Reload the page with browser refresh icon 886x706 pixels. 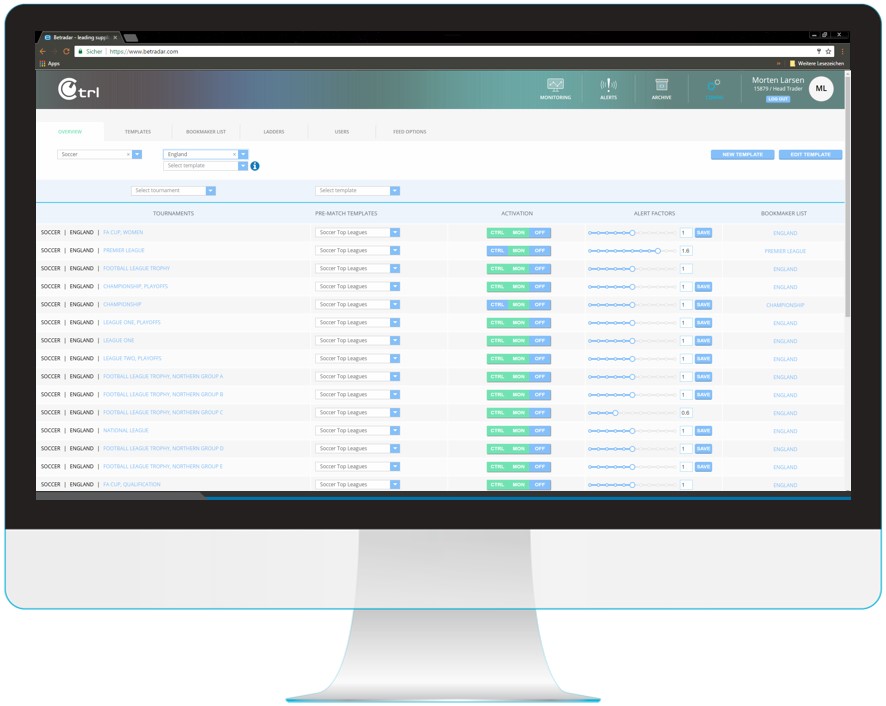point(67,51)
